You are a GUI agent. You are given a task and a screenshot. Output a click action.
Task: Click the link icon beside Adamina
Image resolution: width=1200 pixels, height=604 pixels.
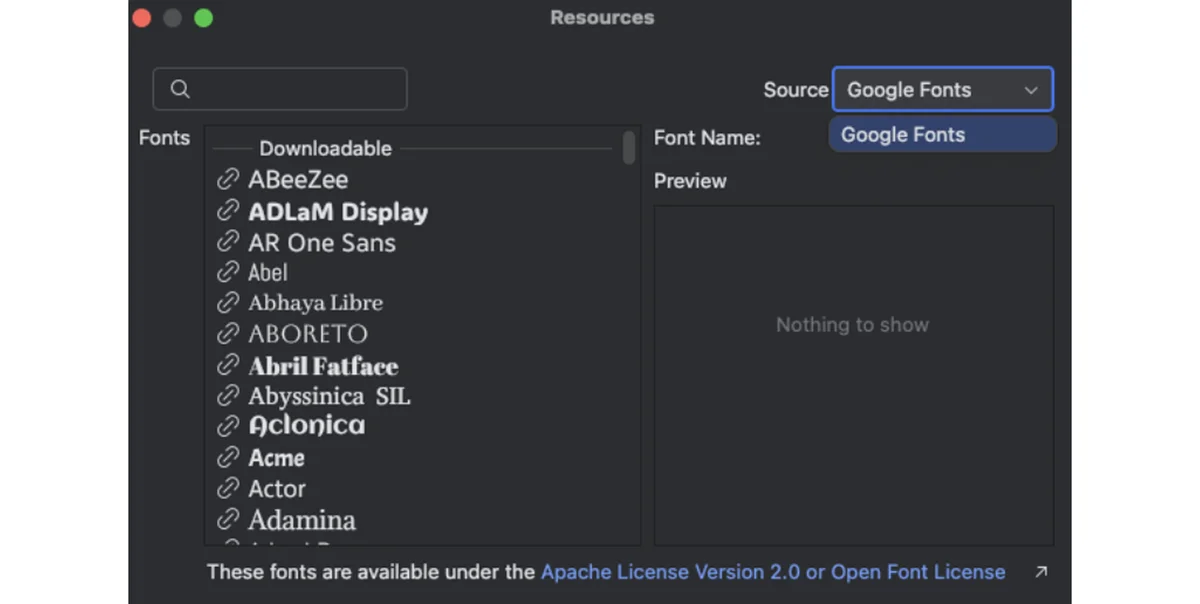[228, 520]
